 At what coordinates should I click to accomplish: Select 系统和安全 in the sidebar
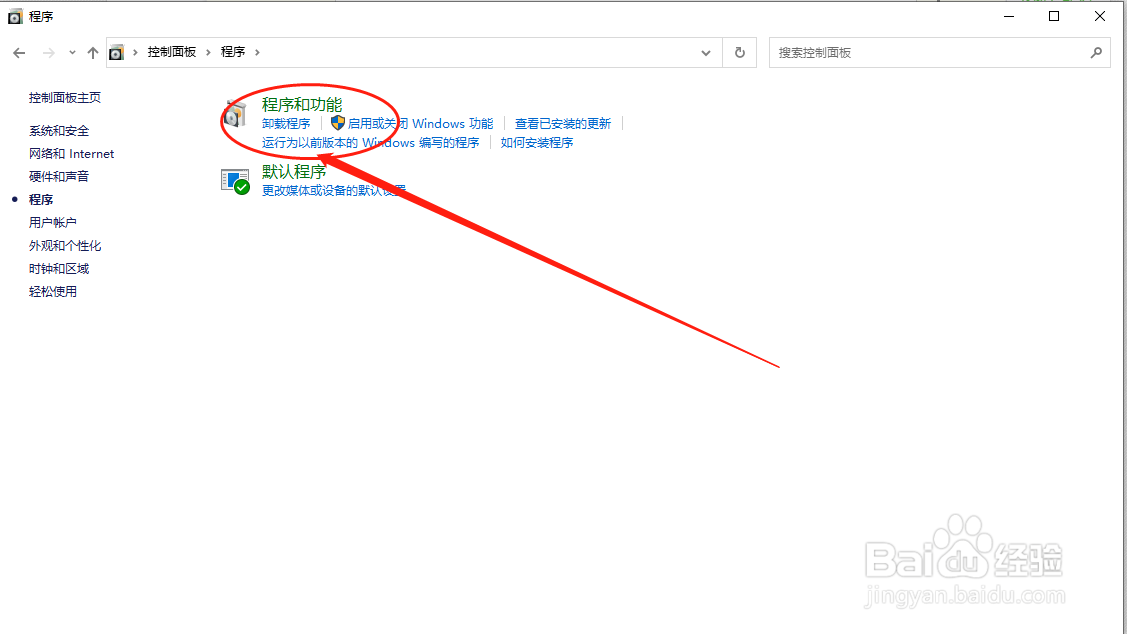click(x=60, y=130)
